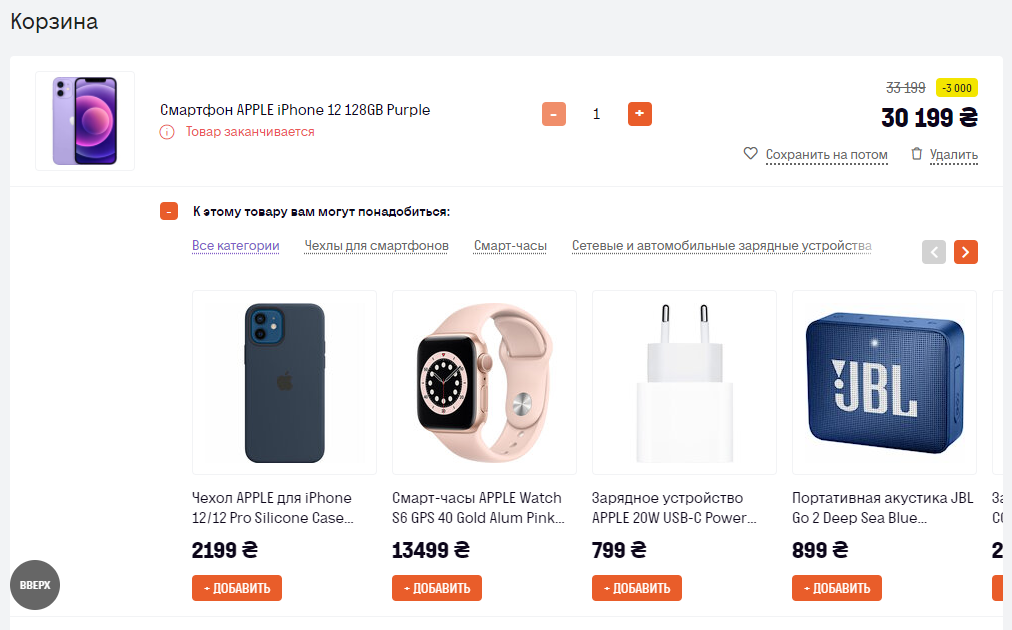Select the 'Все категории' tab
Screen dimensions: 1012x630
(236, 246)
